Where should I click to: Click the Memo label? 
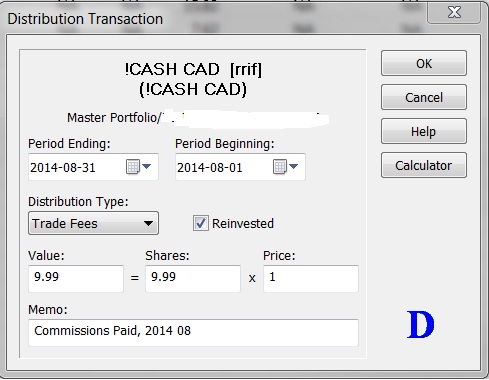(x=48, y=309)
